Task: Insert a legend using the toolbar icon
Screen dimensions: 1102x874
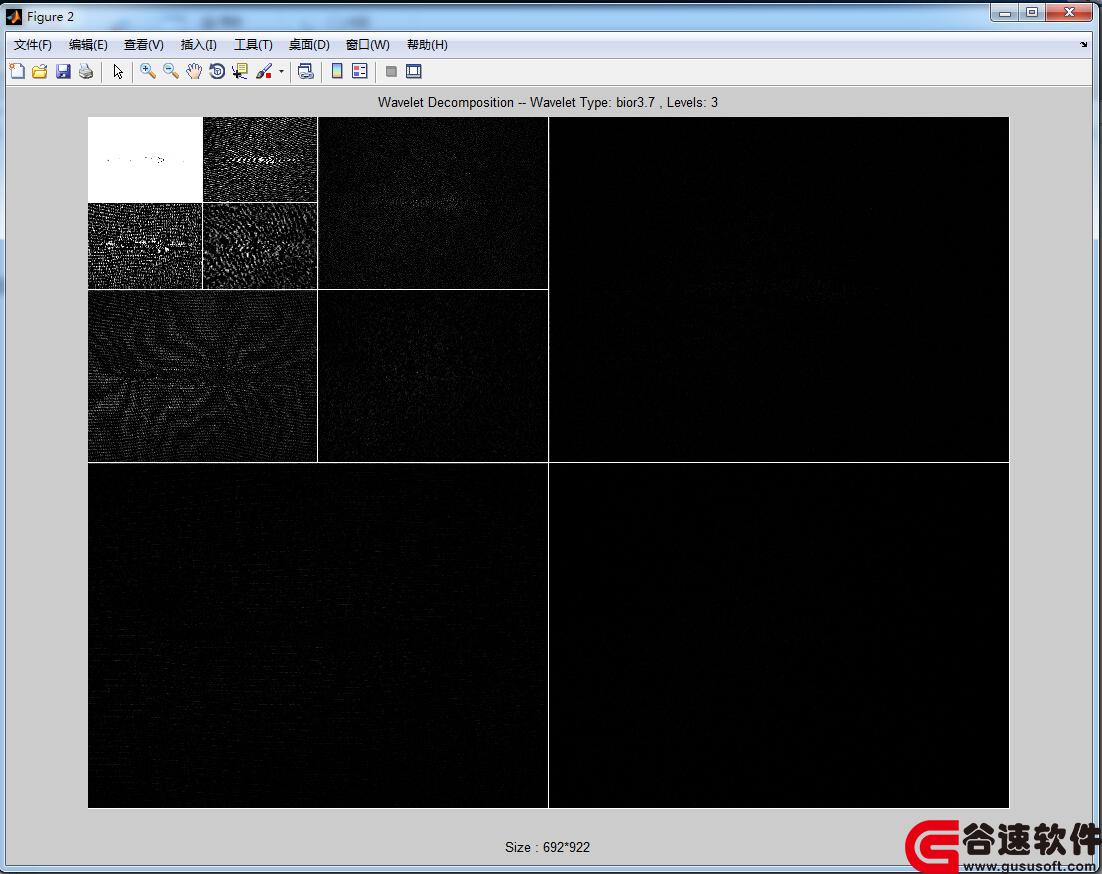Action: coord(360,71)
